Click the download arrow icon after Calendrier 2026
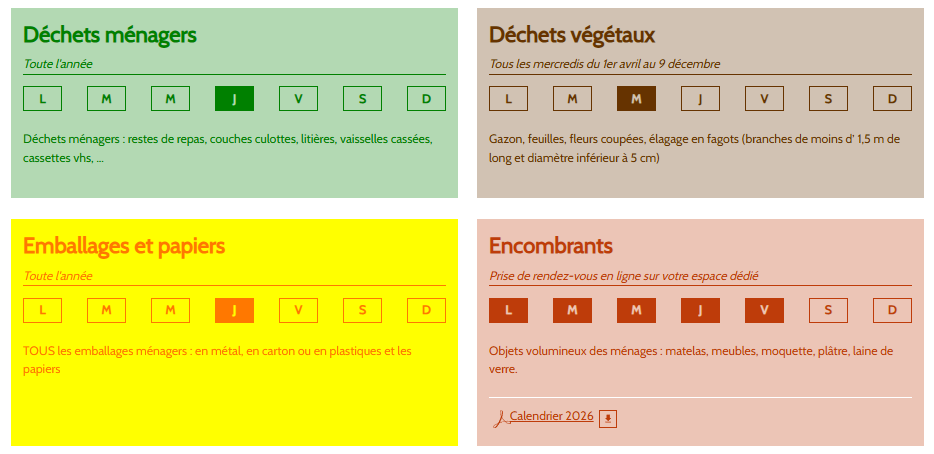Screen dimensions: 934x454 tap(608, 418)
